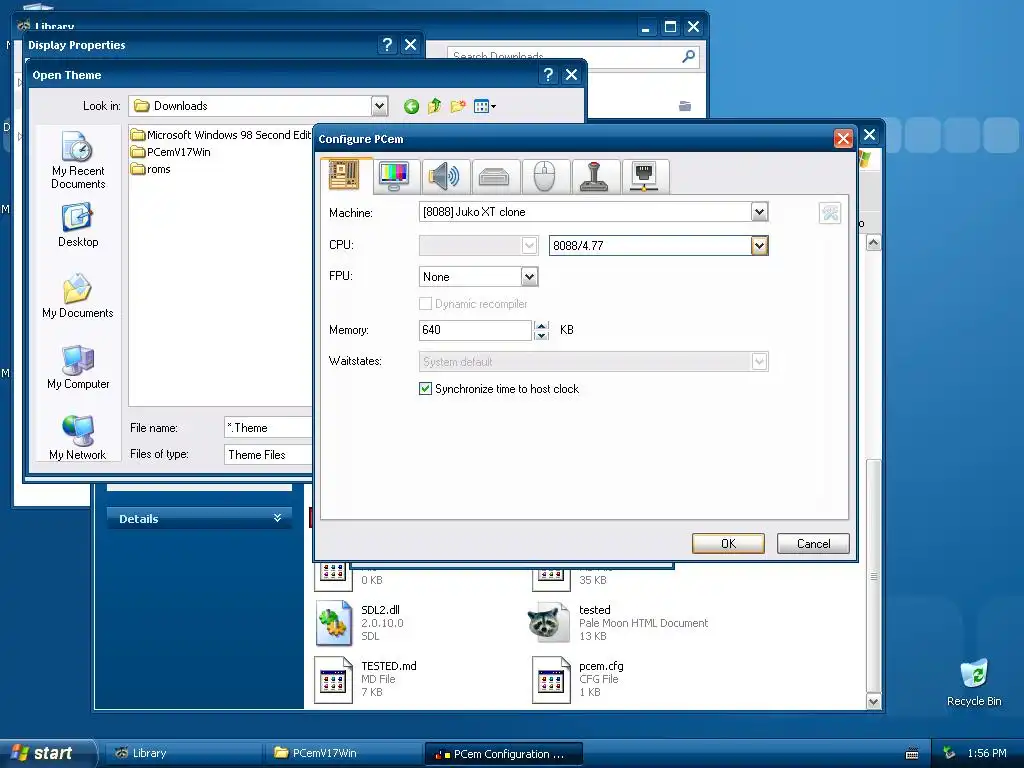Click the green Back arrow in Open Theme
The width and height of the screenshot is (1024, 768).
coord(411,106)
